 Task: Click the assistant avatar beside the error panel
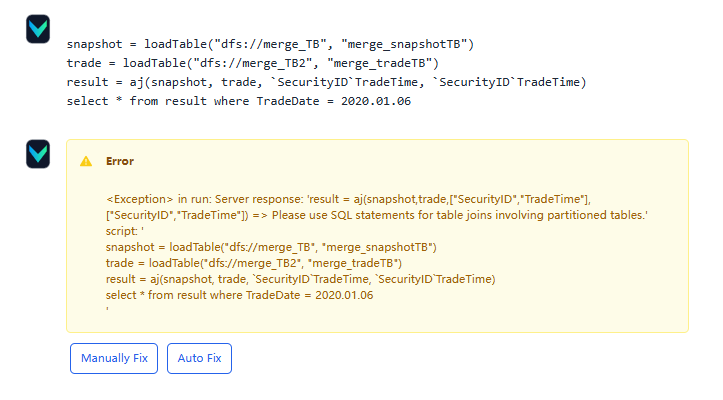38,153
